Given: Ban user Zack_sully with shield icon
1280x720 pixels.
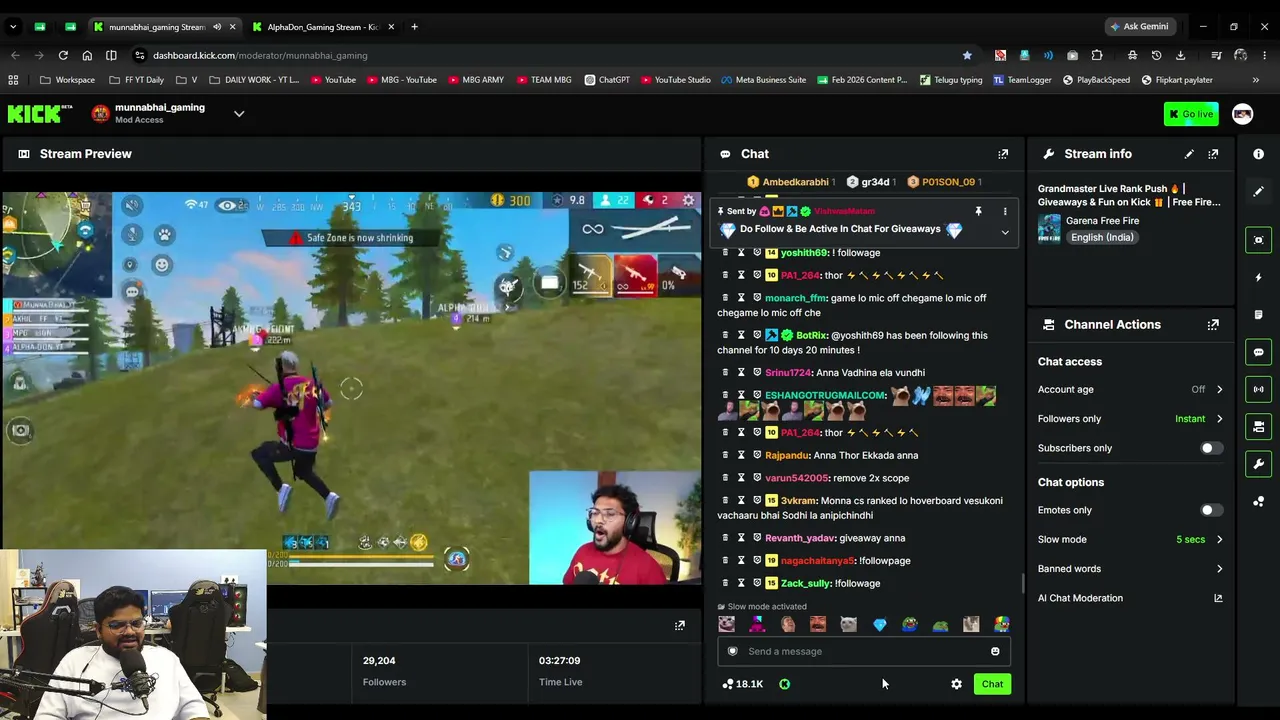Looking at the screenshot, I should [757, 583].
